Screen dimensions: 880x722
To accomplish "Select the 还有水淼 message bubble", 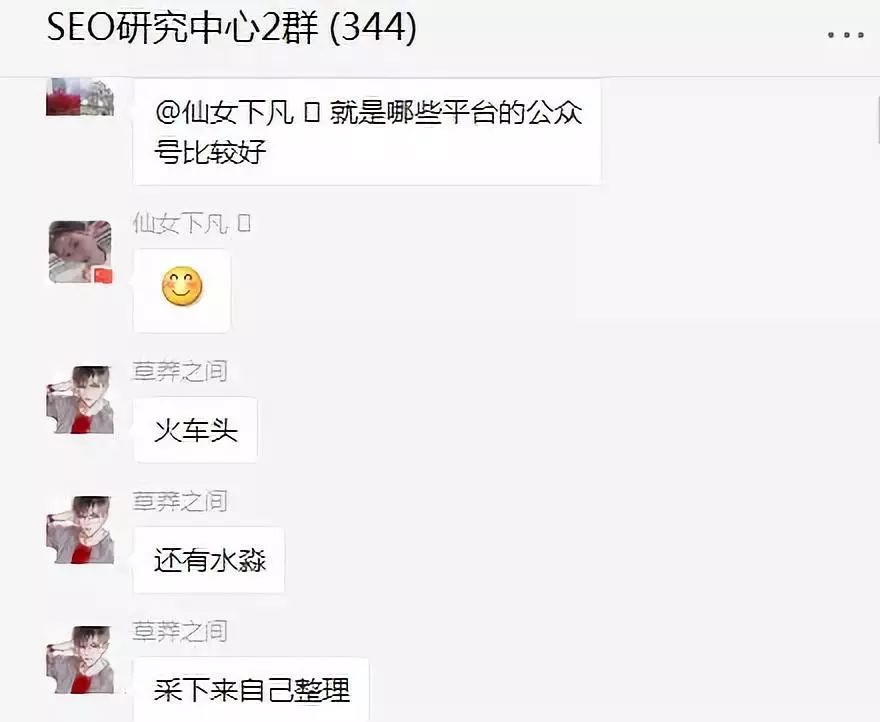I will click(209, 560).
